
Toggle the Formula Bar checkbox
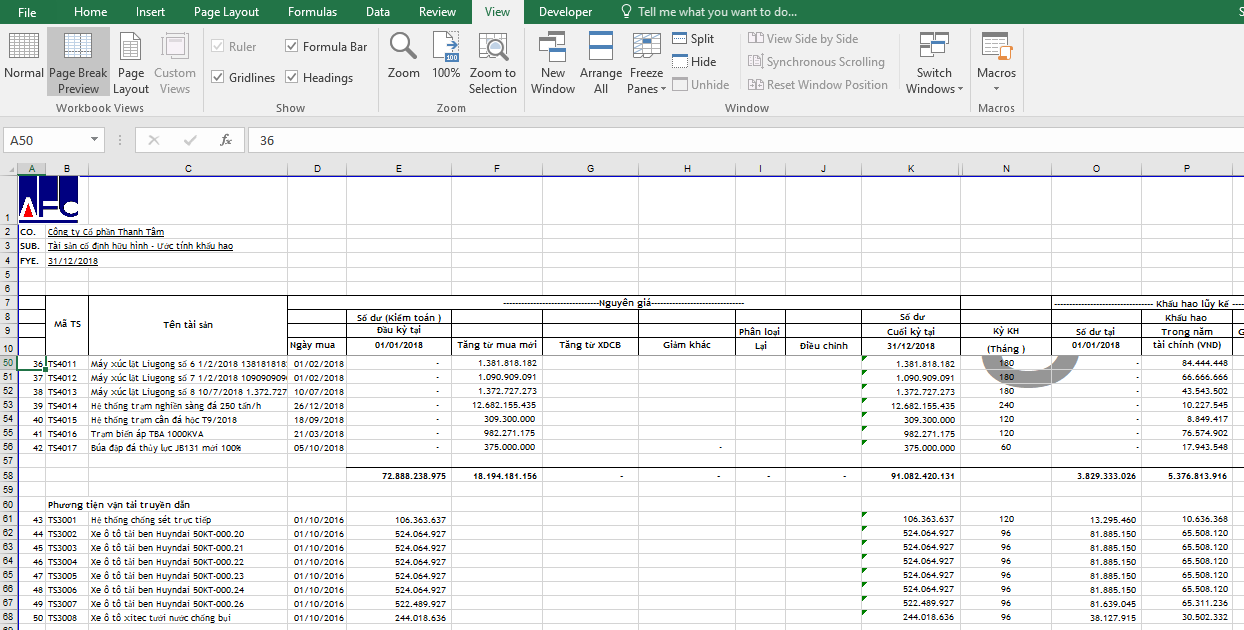coord(292,47)
